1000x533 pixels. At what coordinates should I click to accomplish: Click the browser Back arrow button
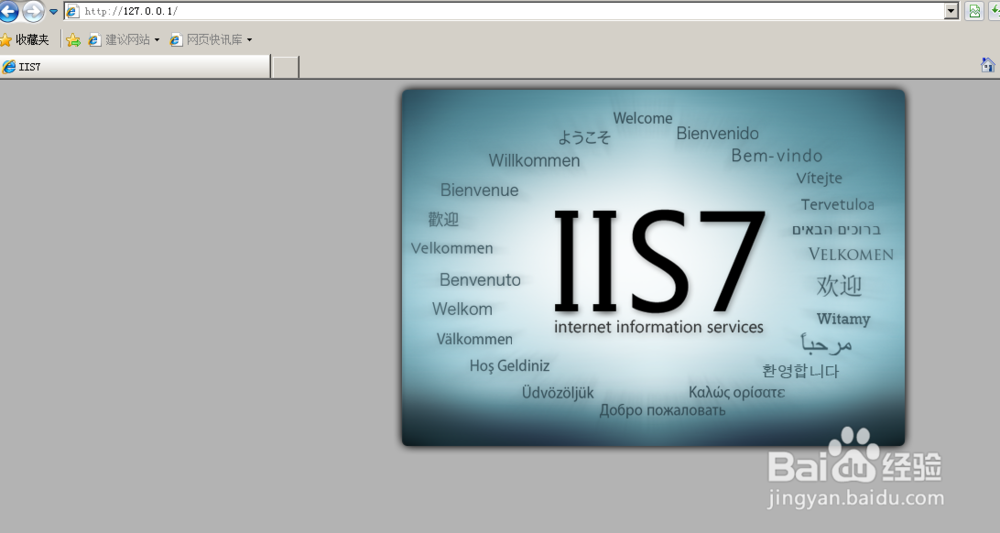point(8,11)
